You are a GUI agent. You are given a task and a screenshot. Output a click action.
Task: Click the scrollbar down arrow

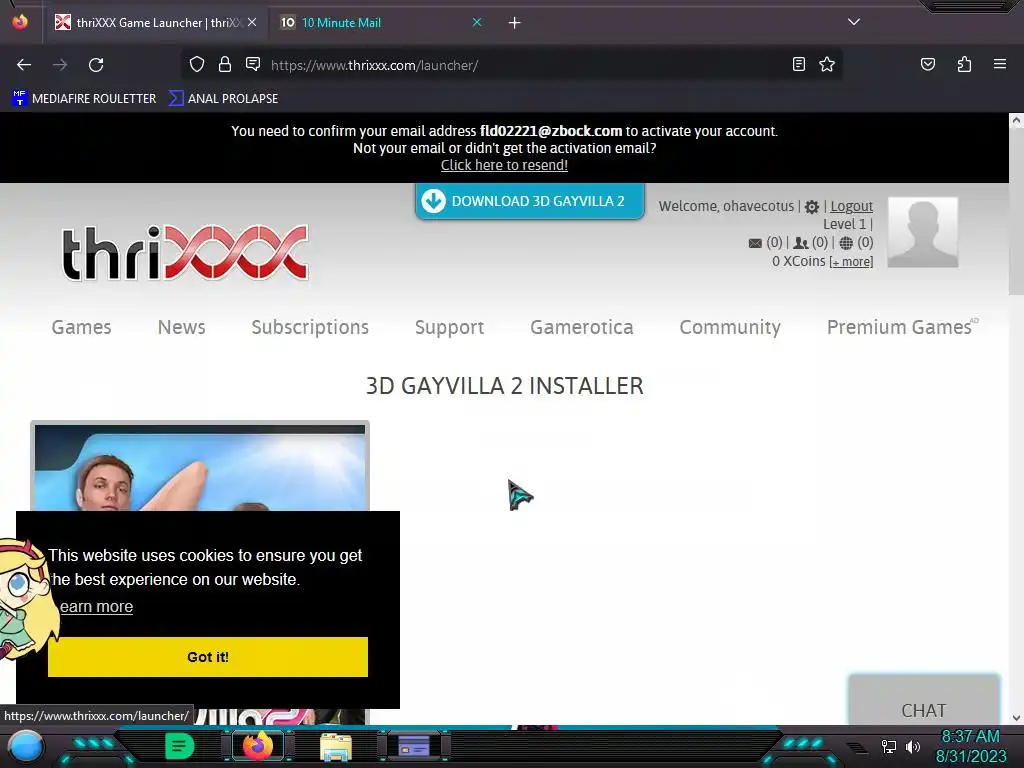(x=1016, y=718)
